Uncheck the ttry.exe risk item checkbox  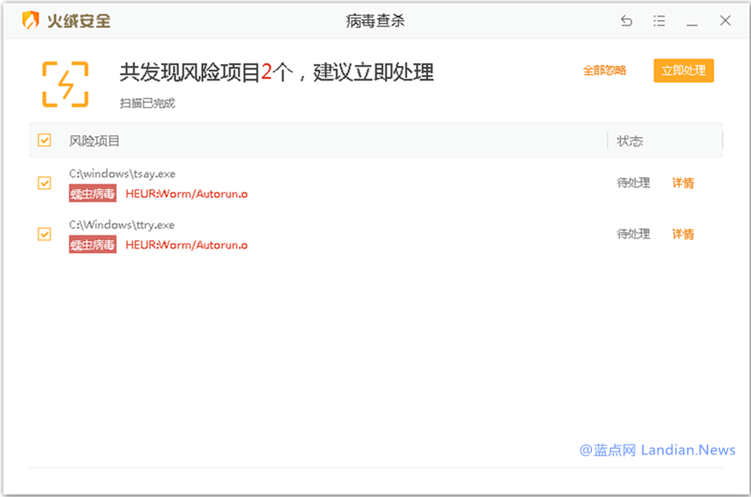pos(44,234)
